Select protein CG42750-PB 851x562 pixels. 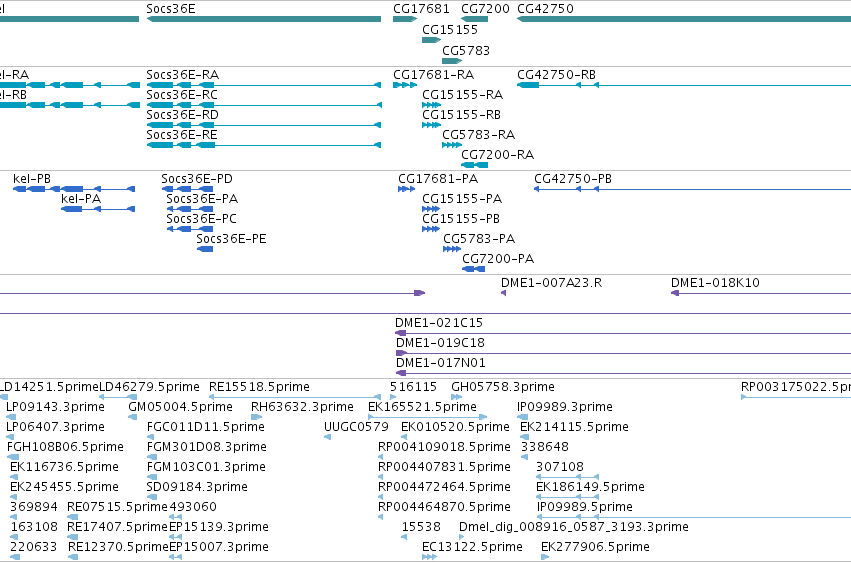[573, 179]
